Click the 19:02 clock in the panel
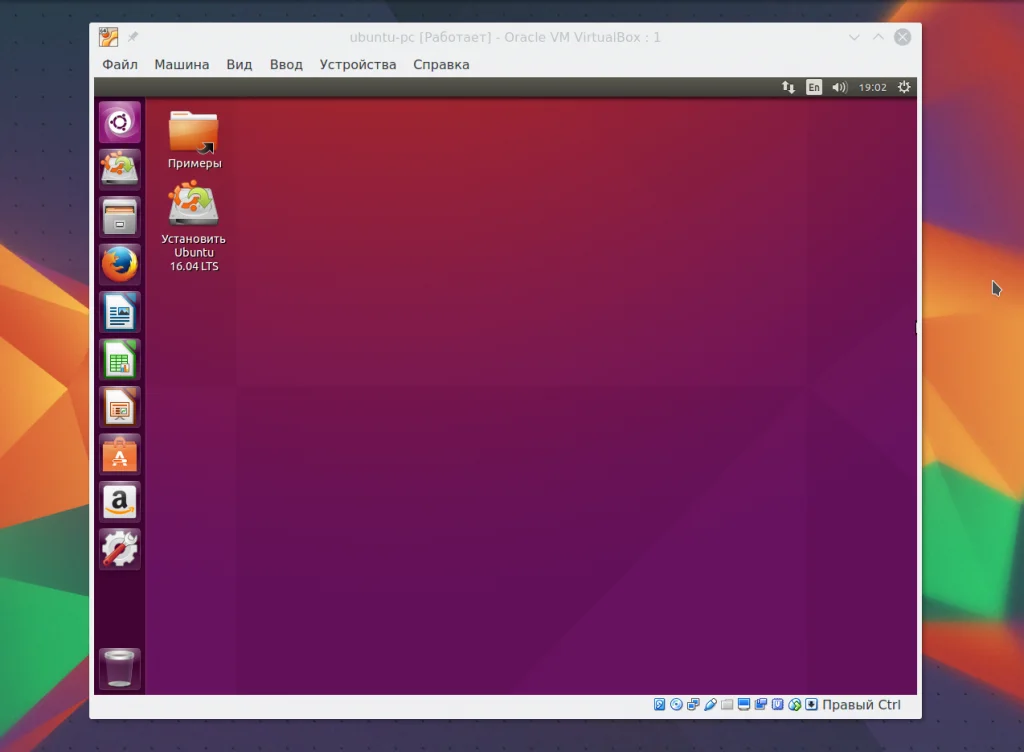 coord(872,87)
